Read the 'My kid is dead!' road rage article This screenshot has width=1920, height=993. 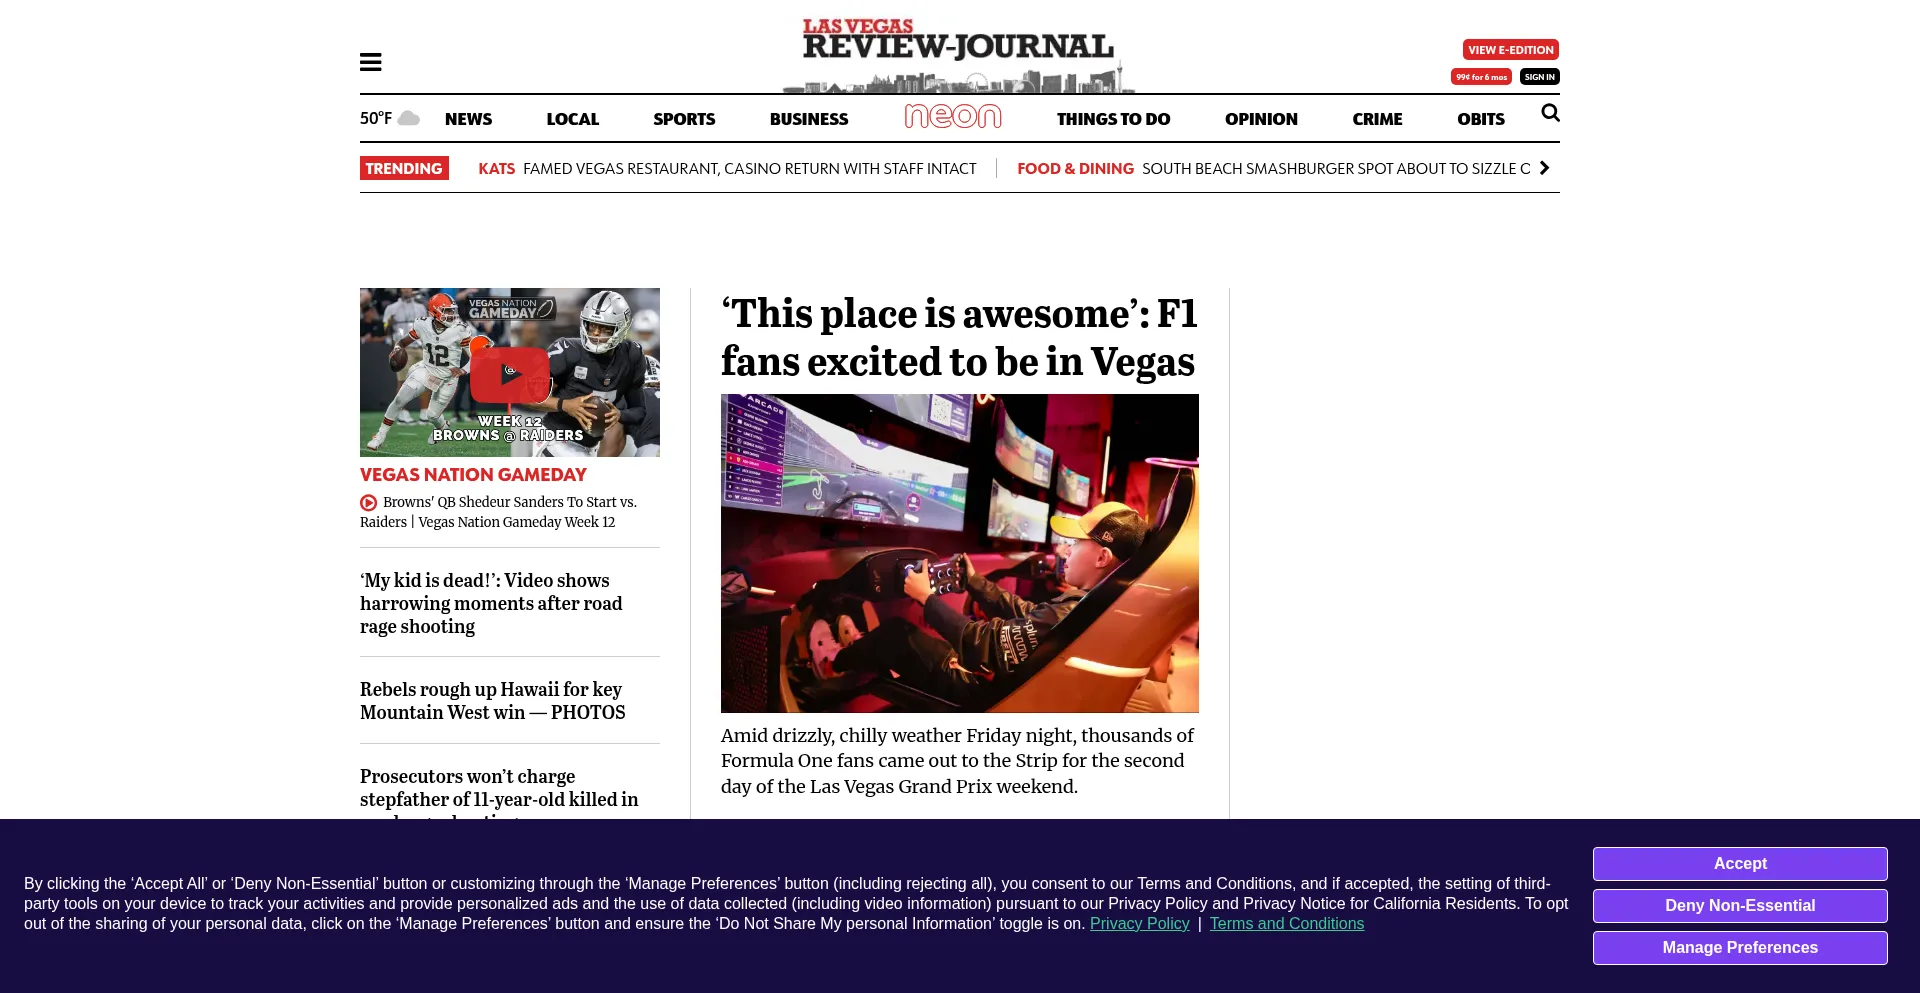[x=491, y=603]
